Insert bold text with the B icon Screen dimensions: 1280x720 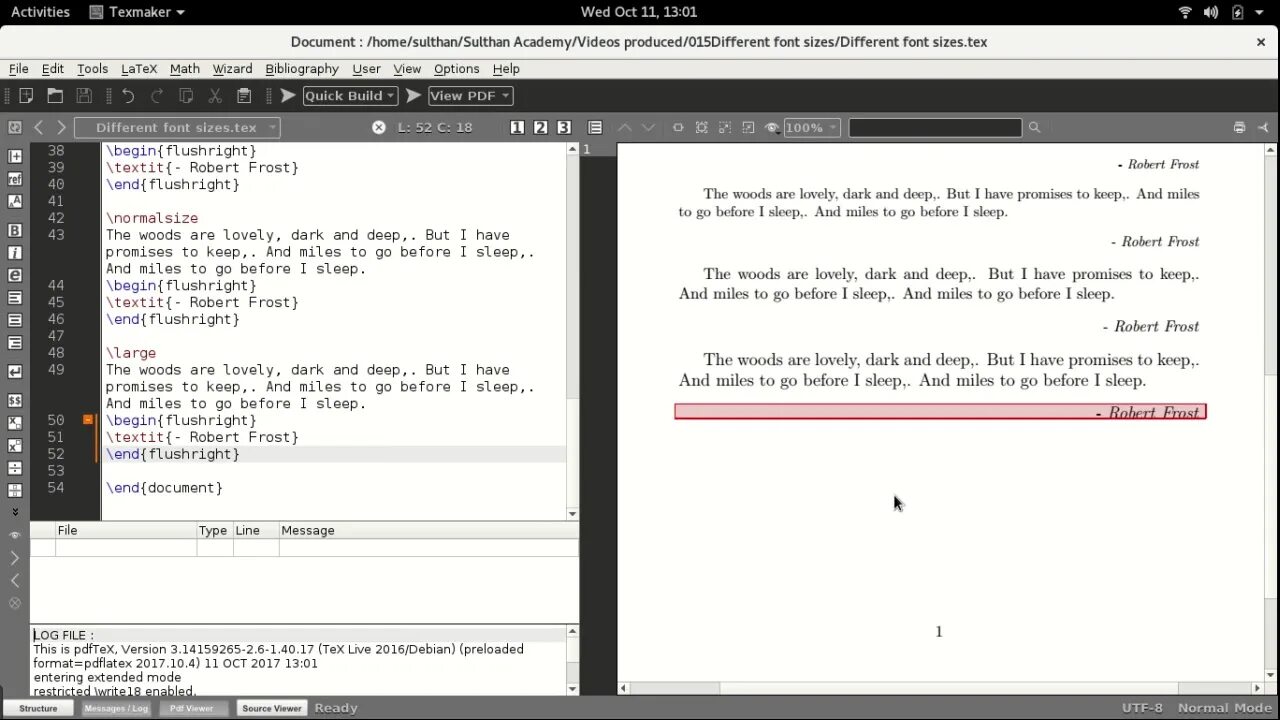[x=15, y=231]
